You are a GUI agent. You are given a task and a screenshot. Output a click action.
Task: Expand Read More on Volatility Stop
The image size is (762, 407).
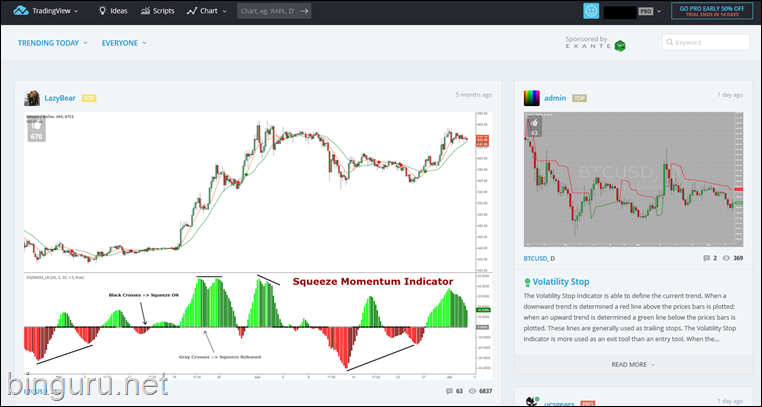coord(633,364)
